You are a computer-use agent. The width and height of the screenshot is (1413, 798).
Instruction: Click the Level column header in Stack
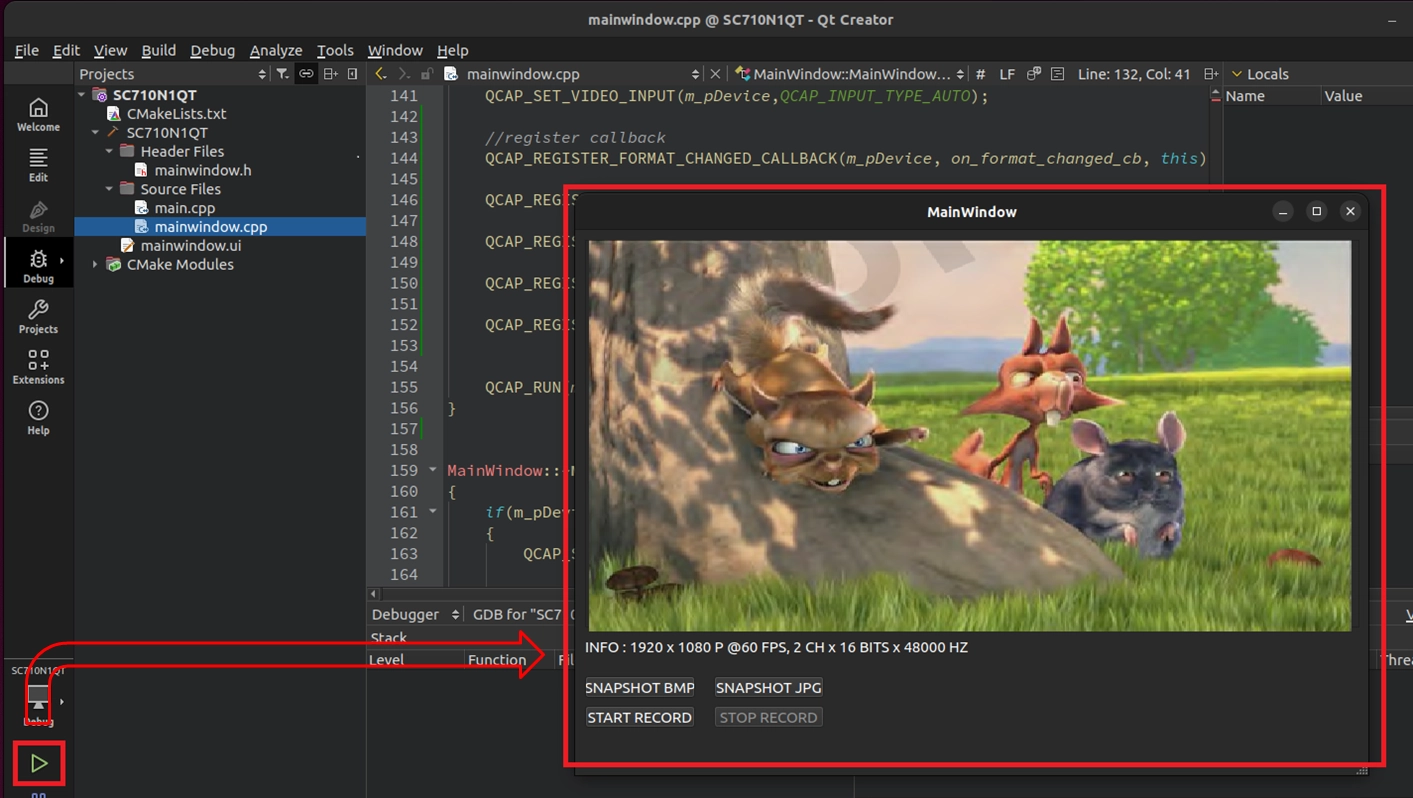[415, 660]
